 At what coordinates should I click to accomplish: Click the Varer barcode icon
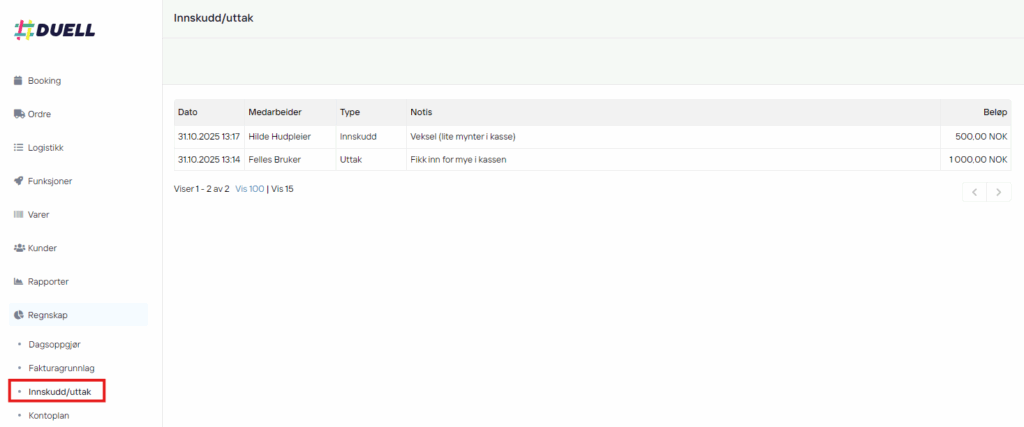(x=18, y=214)
